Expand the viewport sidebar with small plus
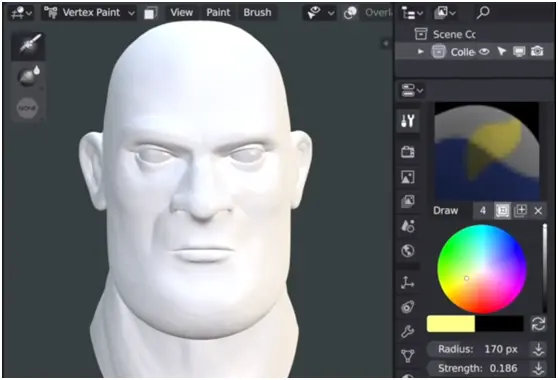This screenshot has width=558, height=380. pyautogui.click(x=386, y=44)
